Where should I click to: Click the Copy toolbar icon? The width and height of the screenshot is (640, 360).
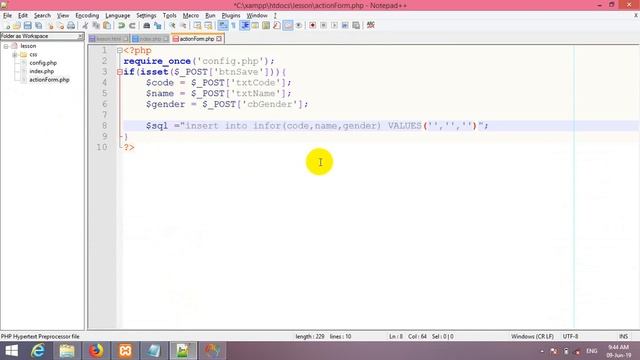pyautogui.click(x=96, y=25)
